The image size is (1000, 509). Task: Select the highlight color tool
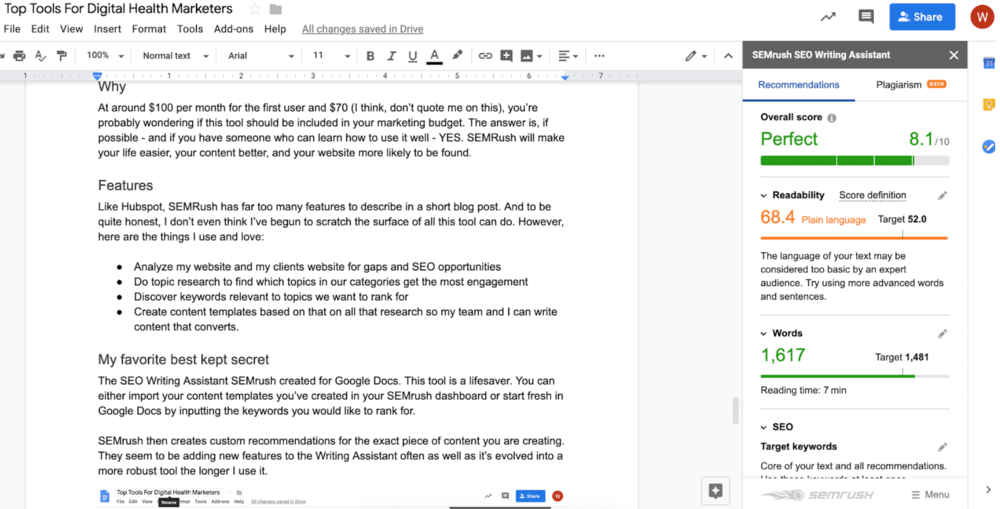point(457,55)
